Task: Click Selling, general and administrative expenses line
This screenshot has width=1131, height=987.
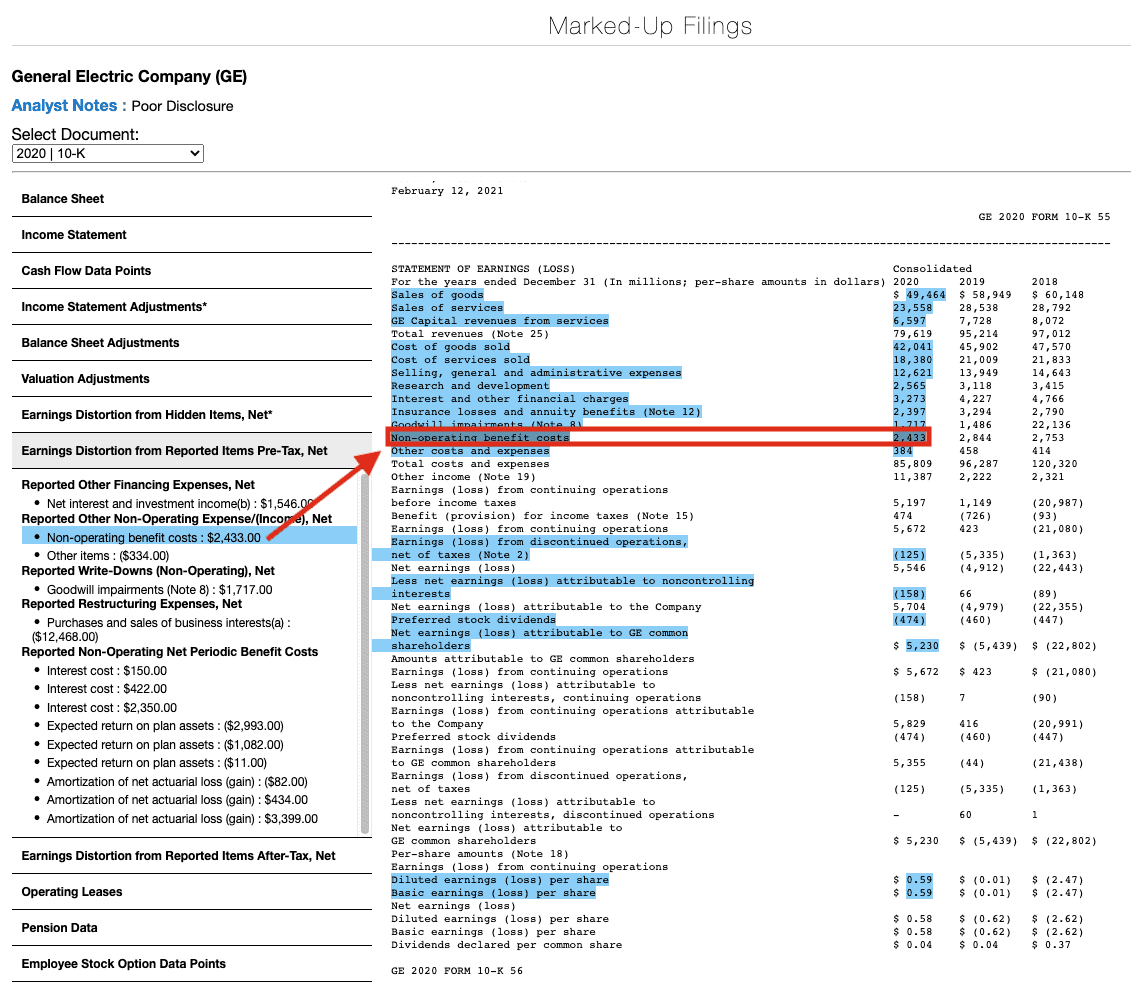Action: [536, 373]
